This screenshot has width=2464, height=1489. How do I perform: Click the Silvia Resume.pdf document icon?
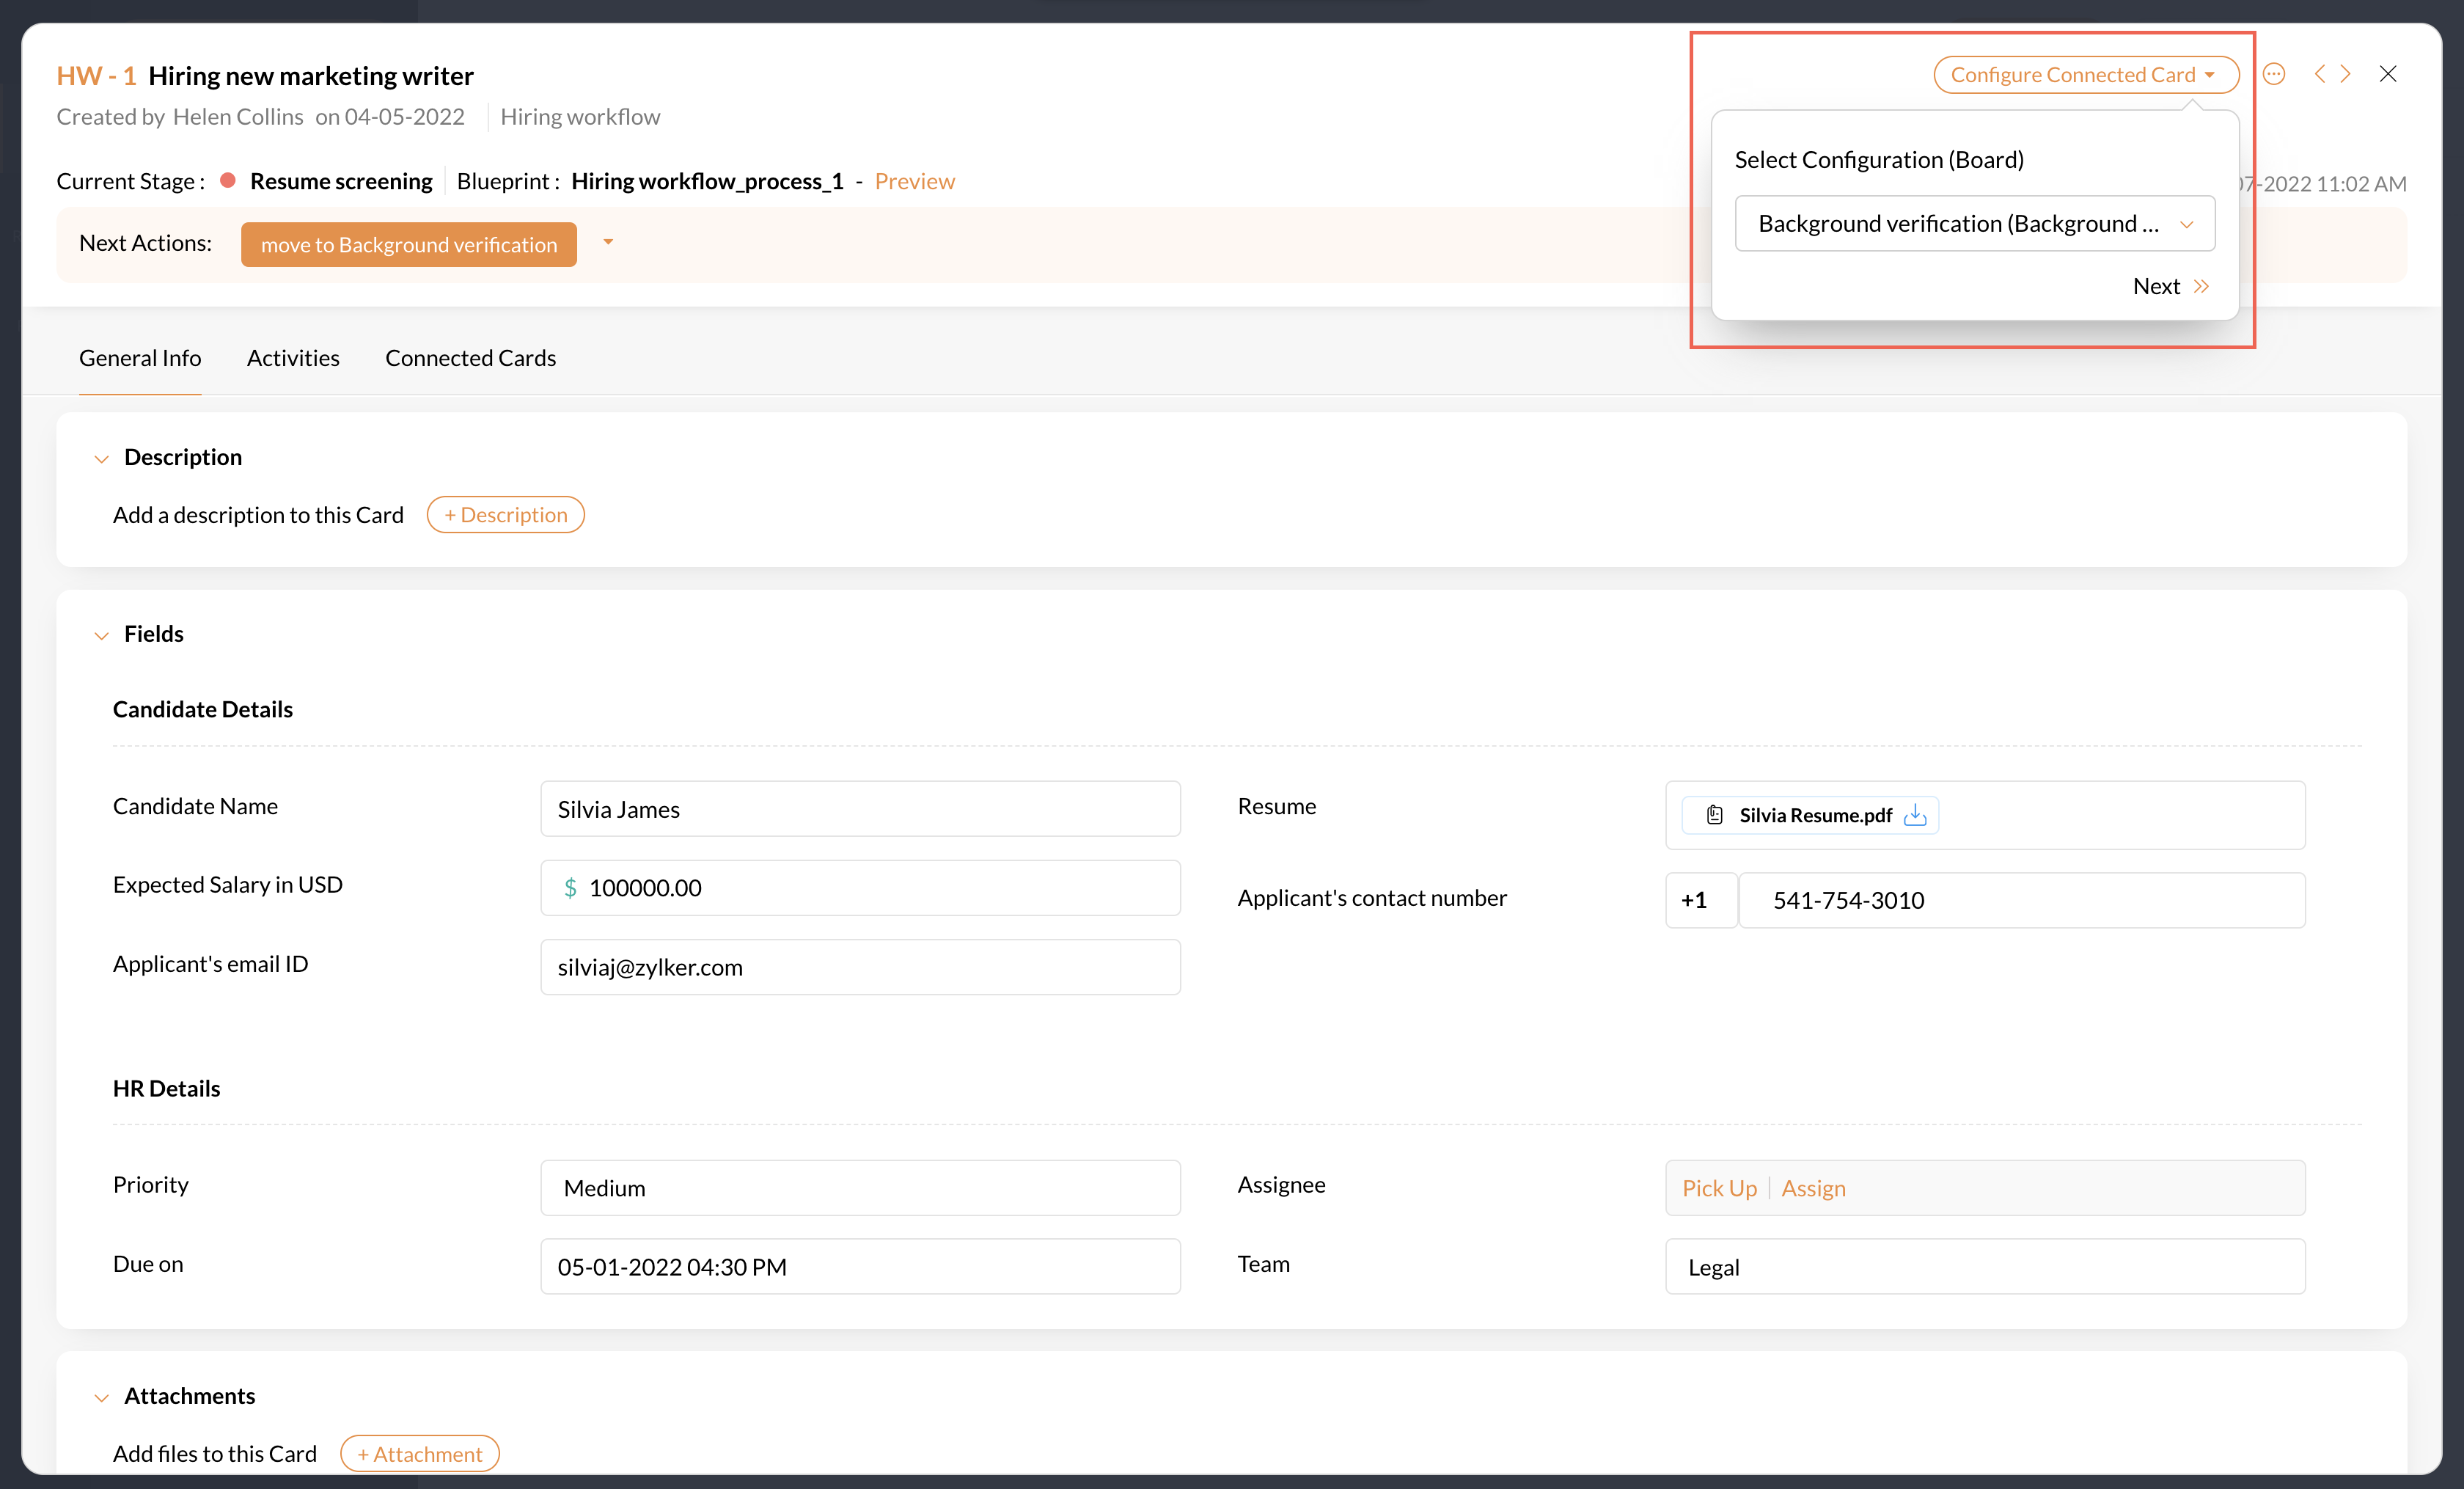[1714, 815]
